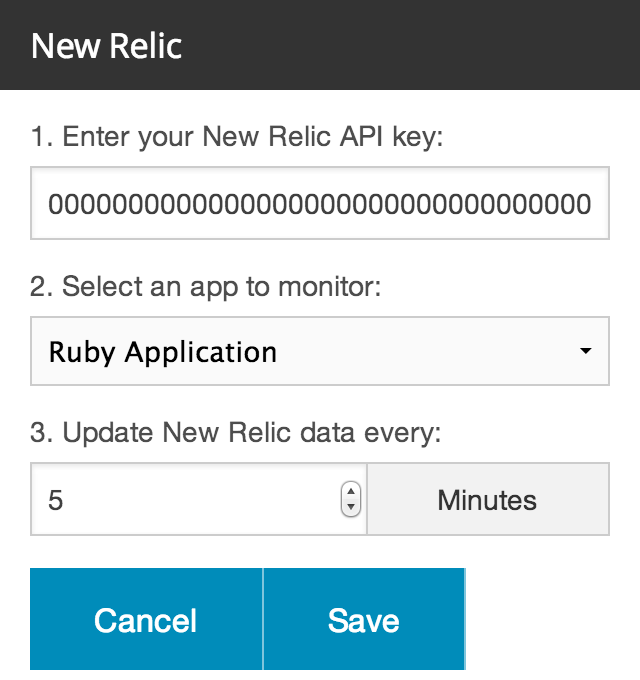Image resolution: width=640 pixels, height=680 pixels.
Task: Click the dropdown caret beside Ruby Application
Action: point(585,351)
